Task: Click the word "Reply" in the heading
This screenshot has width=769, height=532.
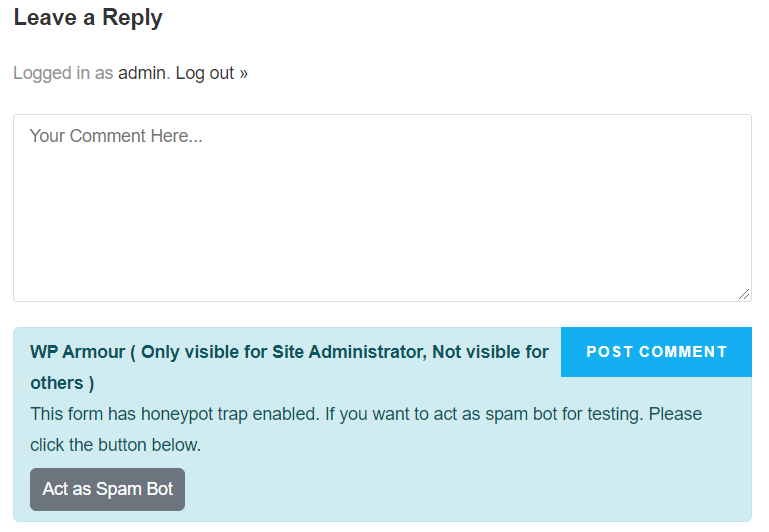Action: coord(132,18)
